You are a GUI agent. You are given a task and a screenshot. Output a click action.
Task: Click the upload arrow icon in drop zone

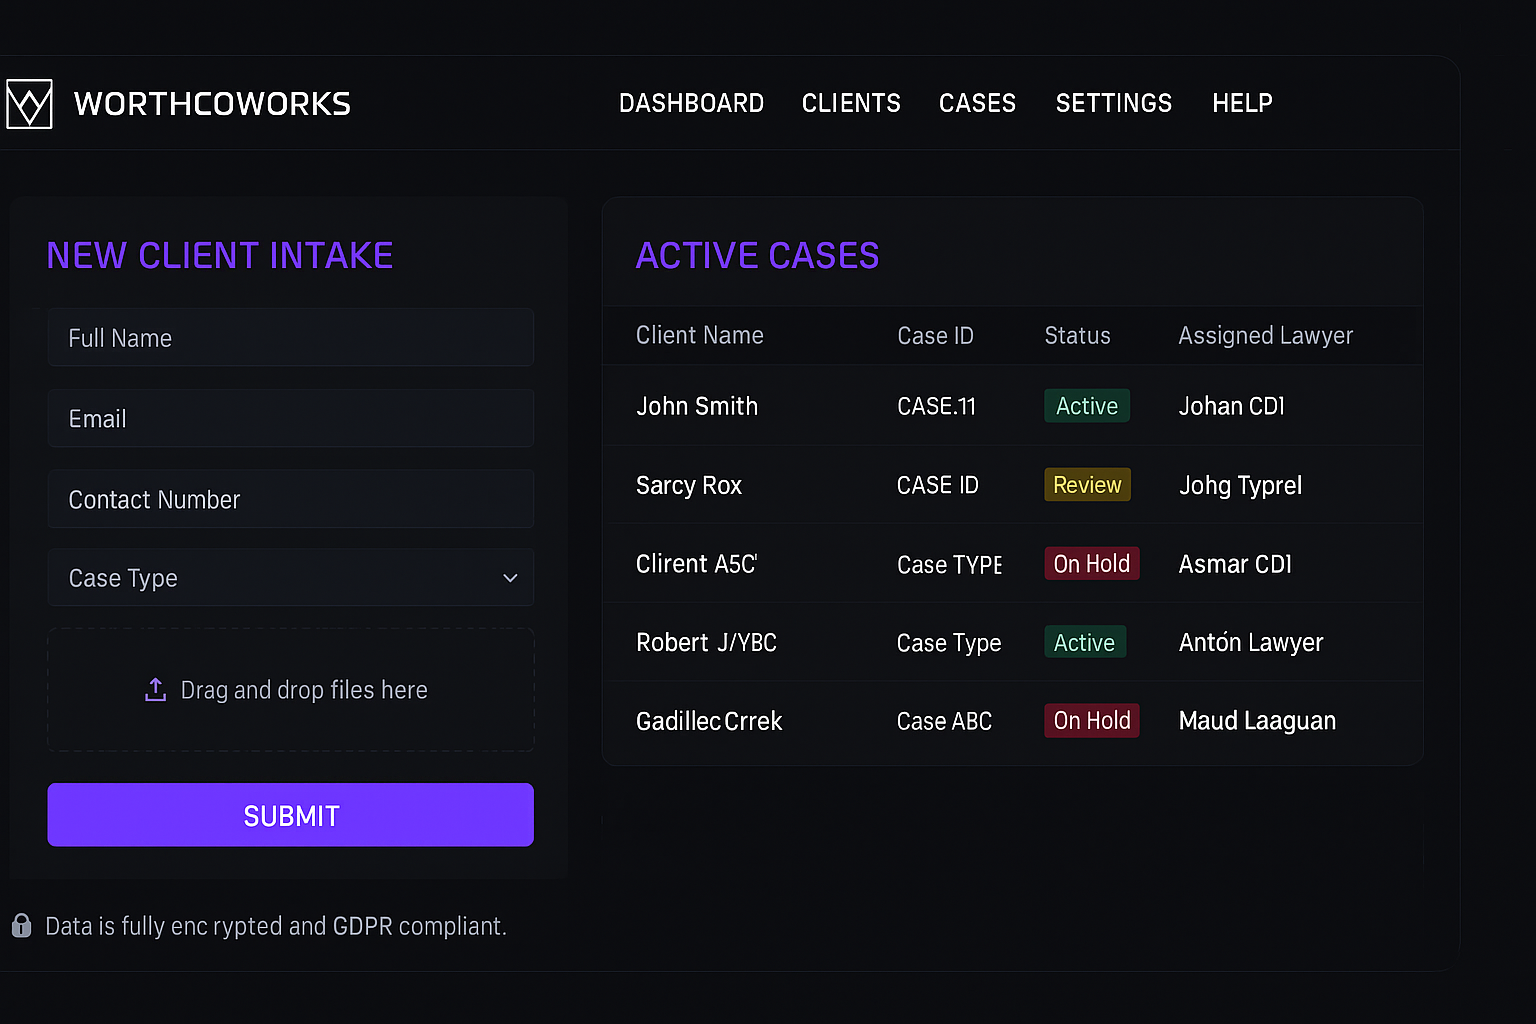pos(155,690)
